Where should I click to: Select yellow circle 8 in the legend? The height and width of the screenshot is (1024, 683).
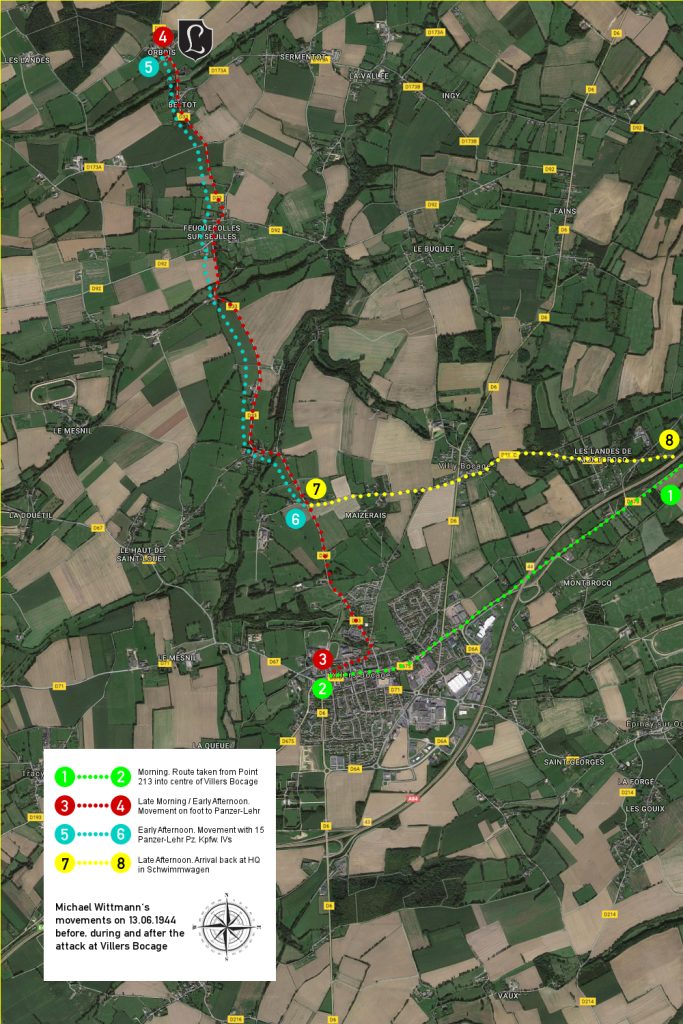coord(121,863)
